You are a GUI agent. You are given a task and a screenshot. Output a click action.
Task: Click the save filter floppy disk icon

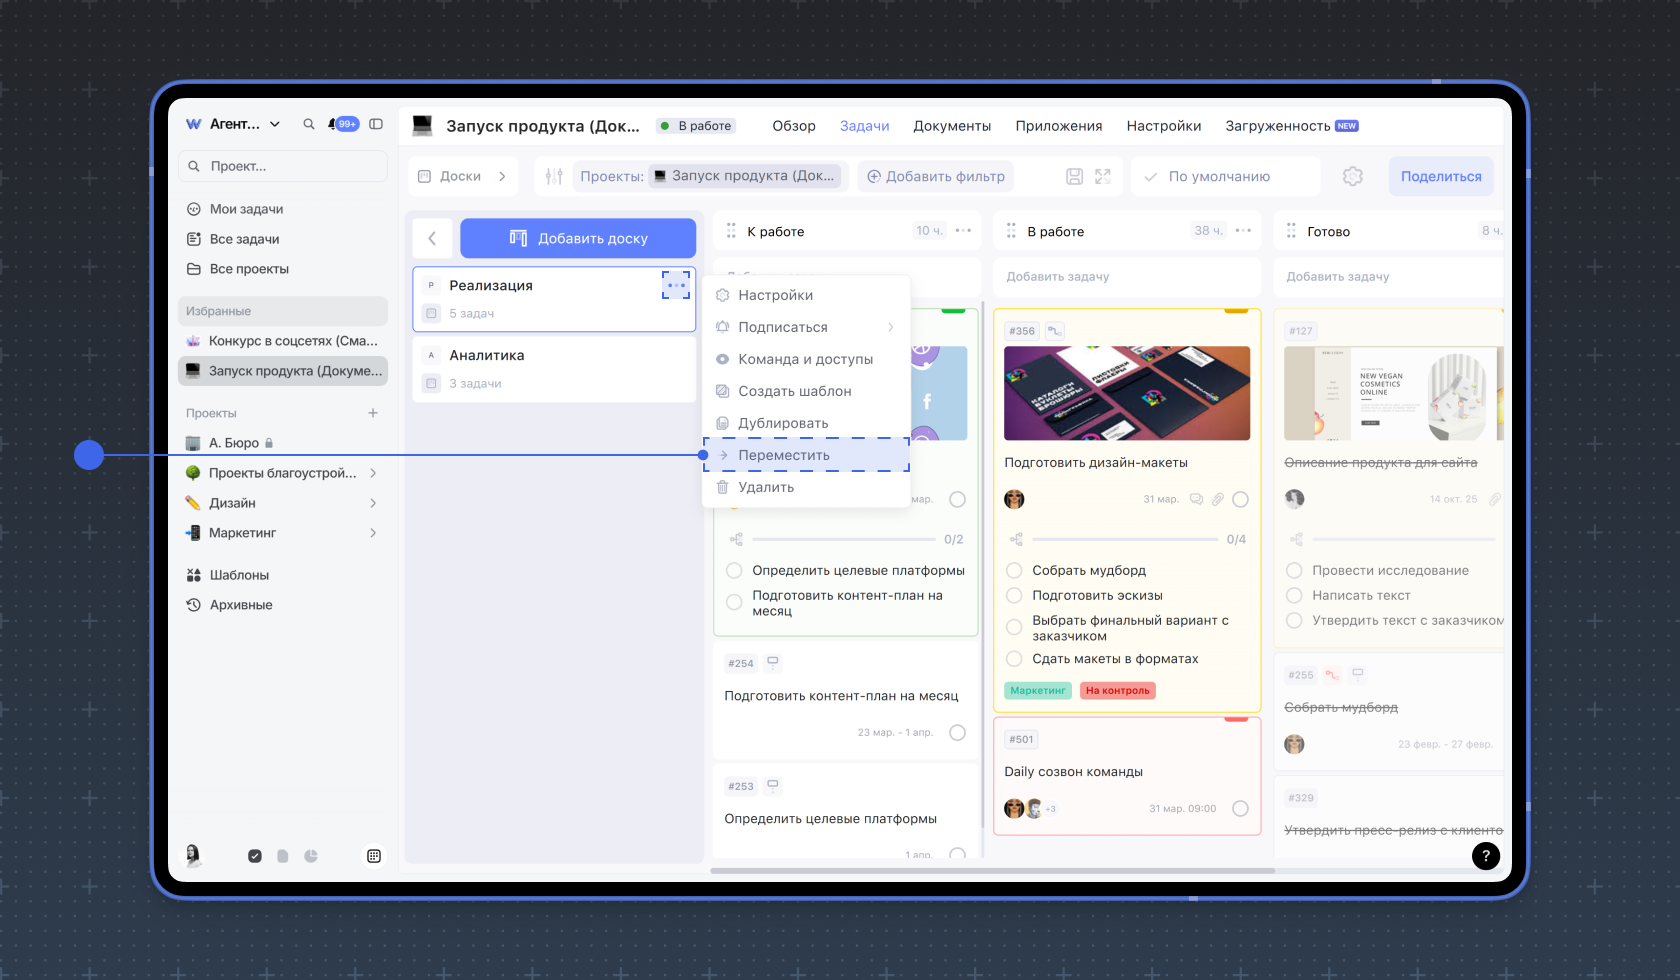coord(1074,176)
